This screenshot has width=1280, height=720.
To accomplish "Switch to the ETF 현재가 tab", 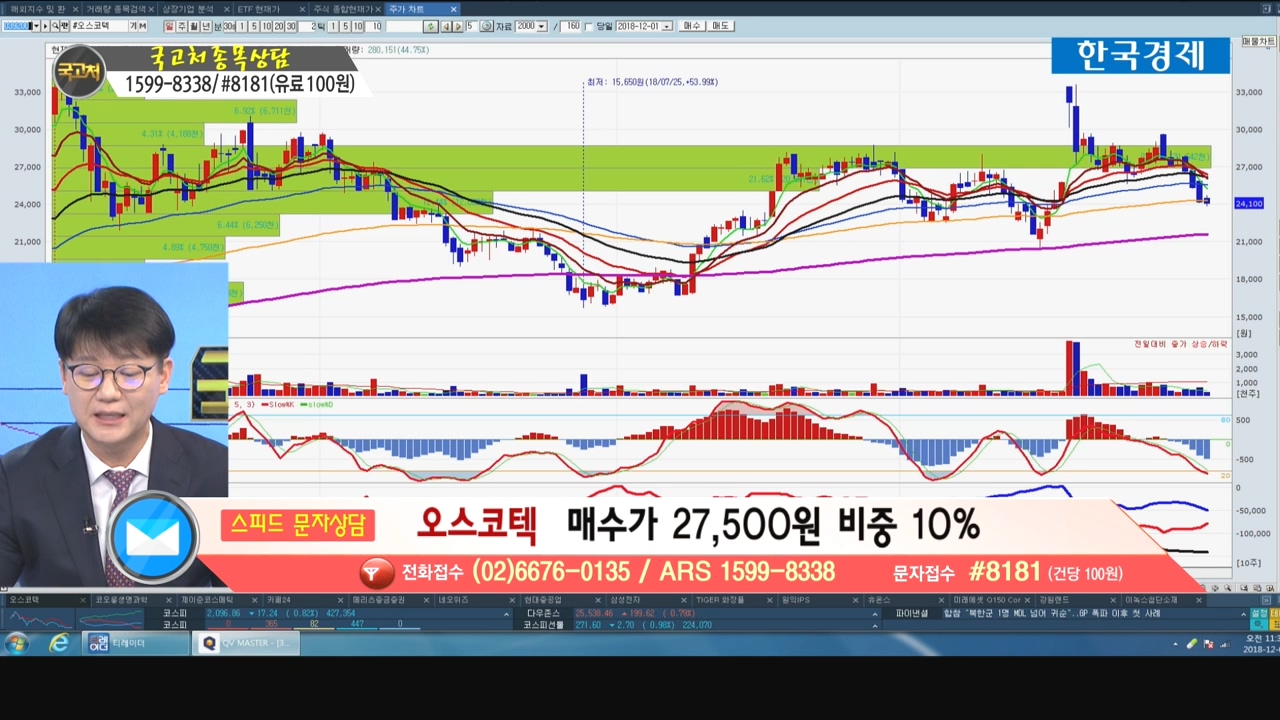I will 259,9.
